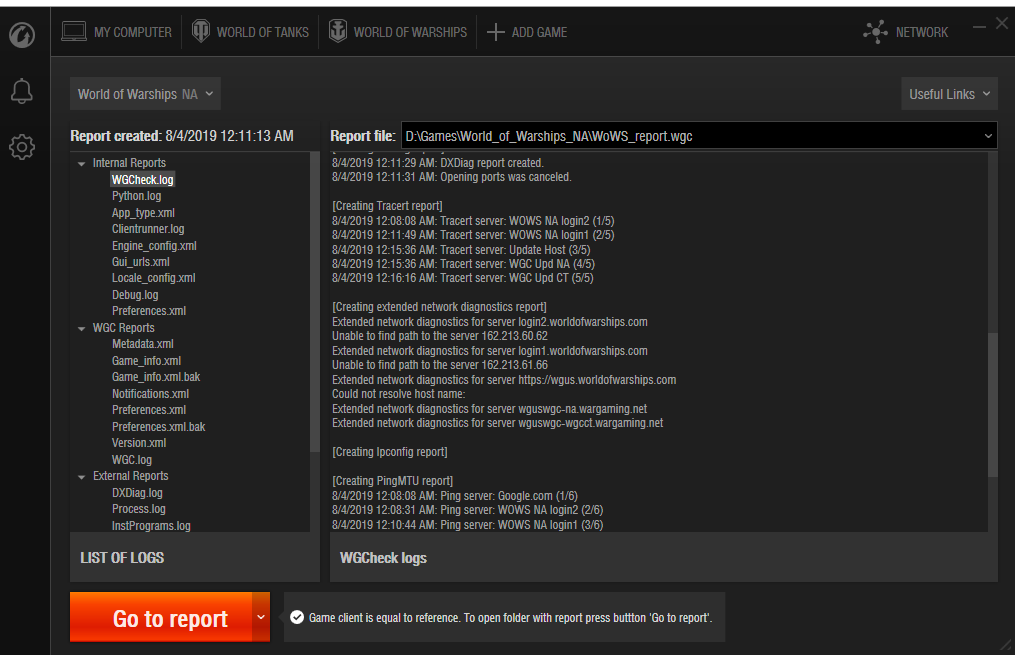The height and width of the screenshot is (655, 1015).
Task: Switch to the World of Tanks tab
Action: 250,32
